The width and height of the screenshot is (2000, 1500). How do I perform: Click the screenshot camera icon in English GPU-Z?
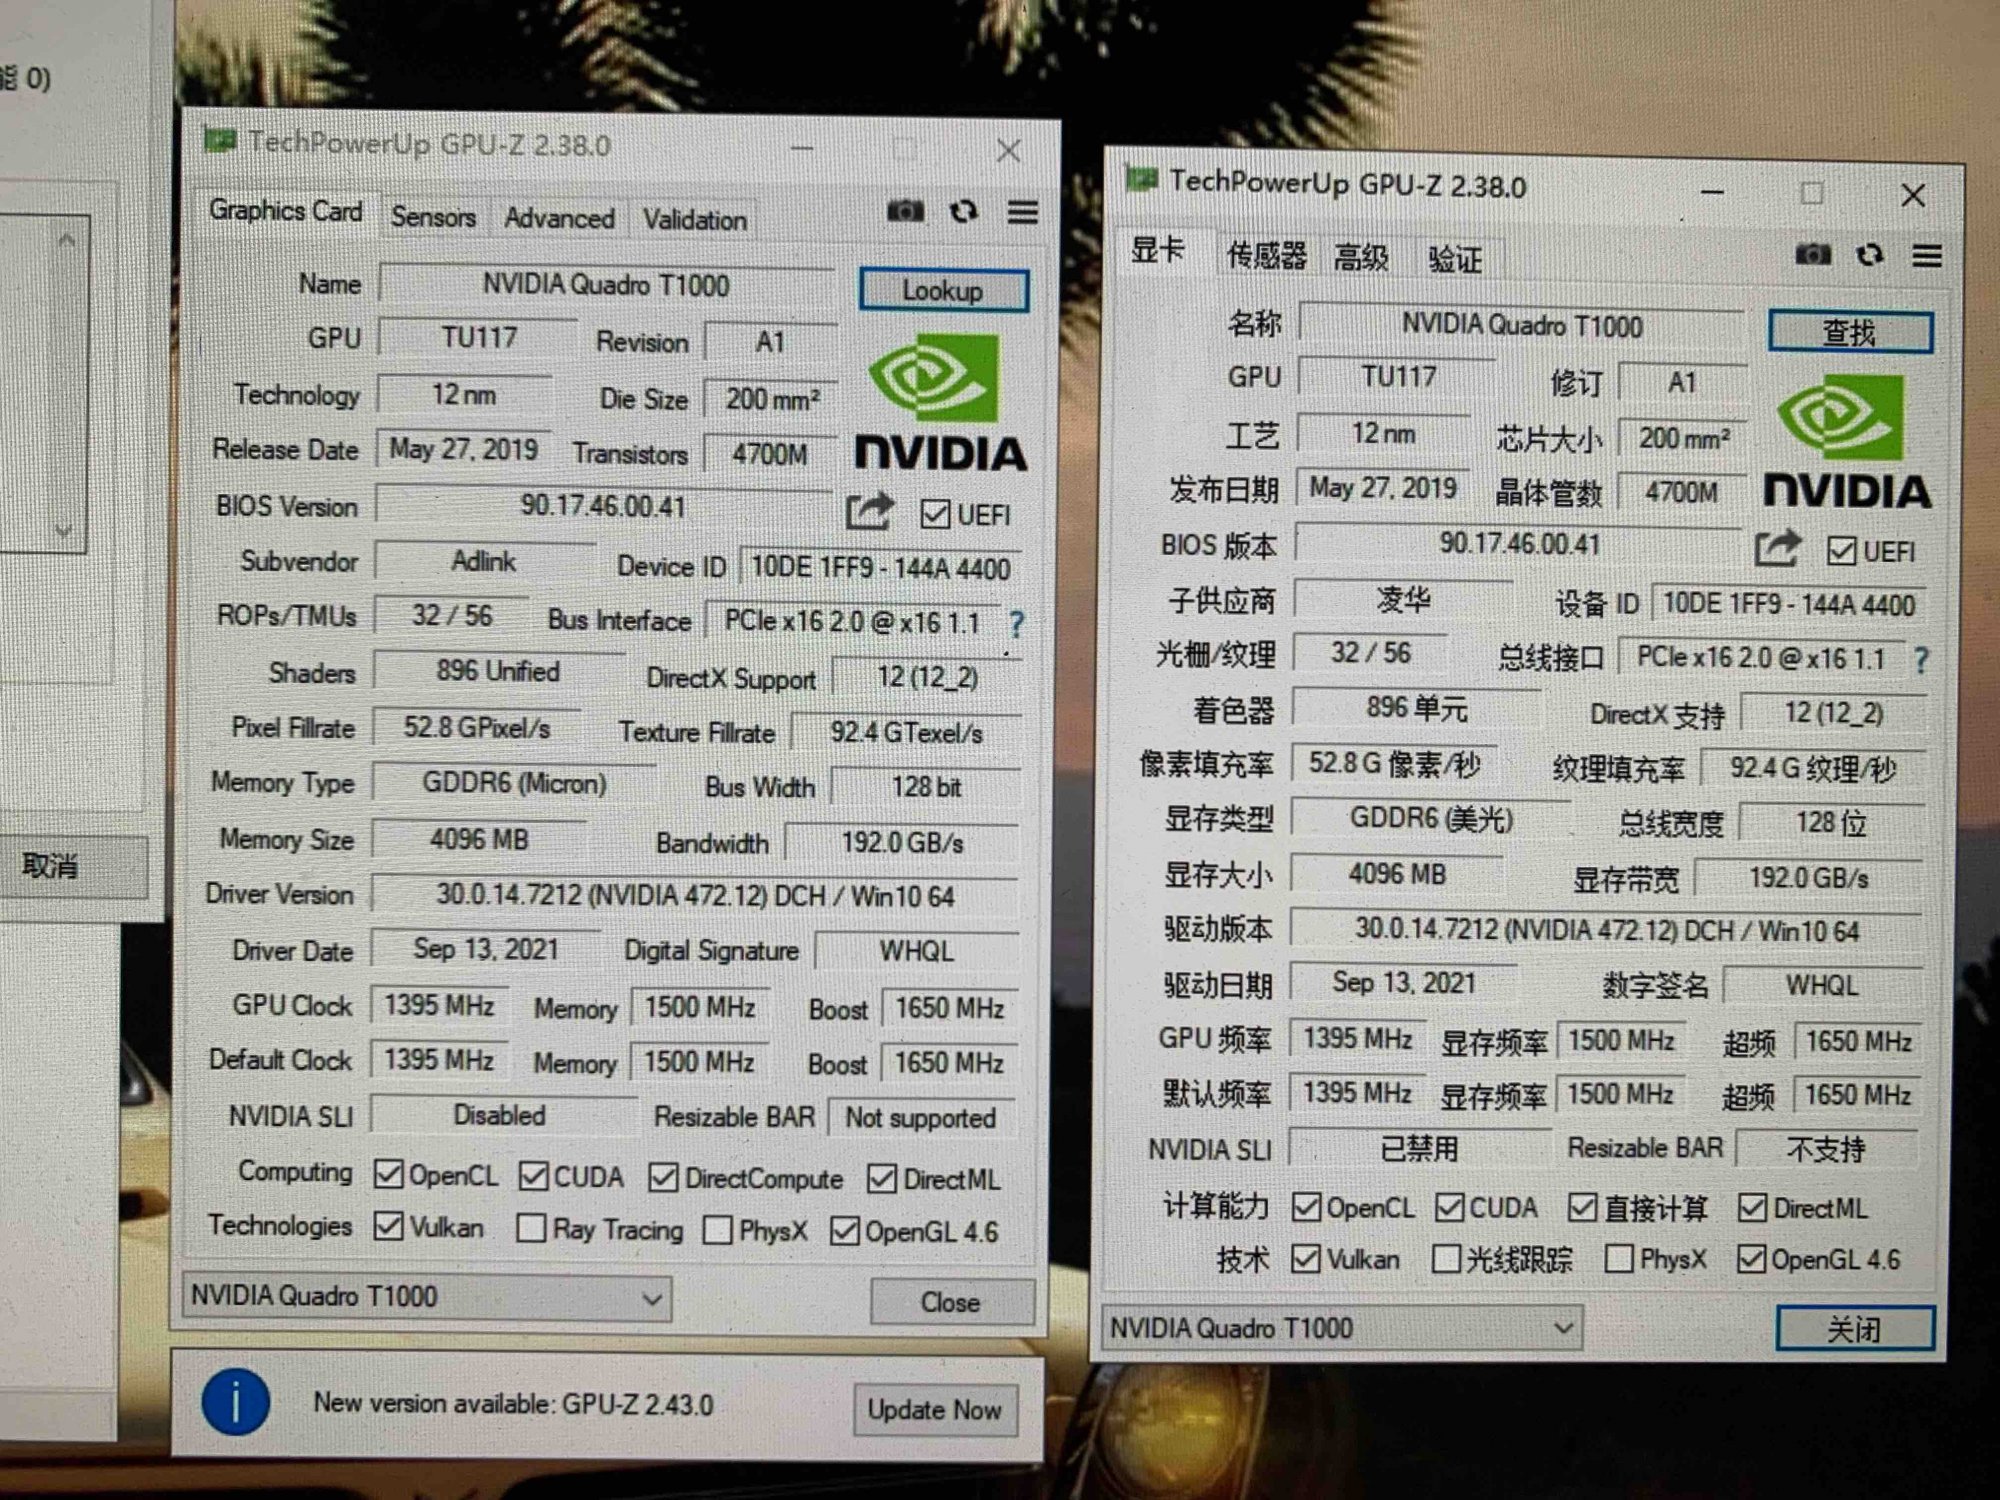905,211
